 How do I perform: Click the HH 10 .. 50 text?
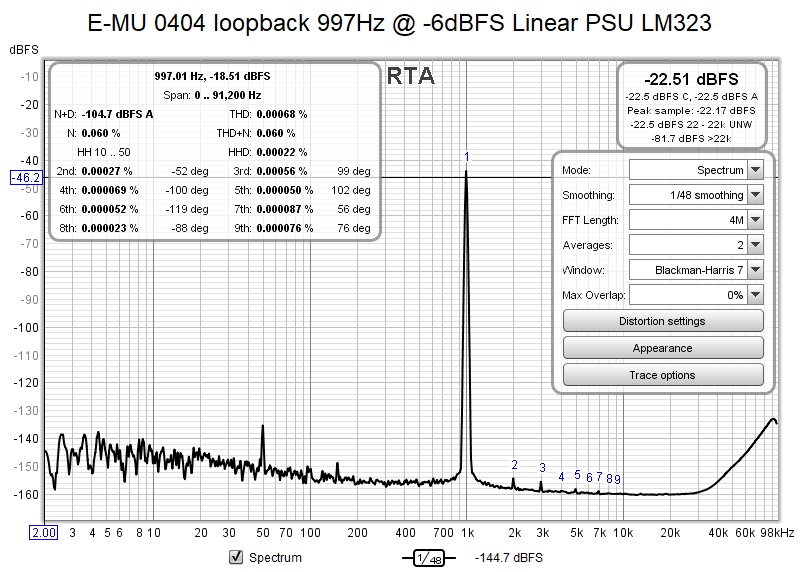click(104, 152)
